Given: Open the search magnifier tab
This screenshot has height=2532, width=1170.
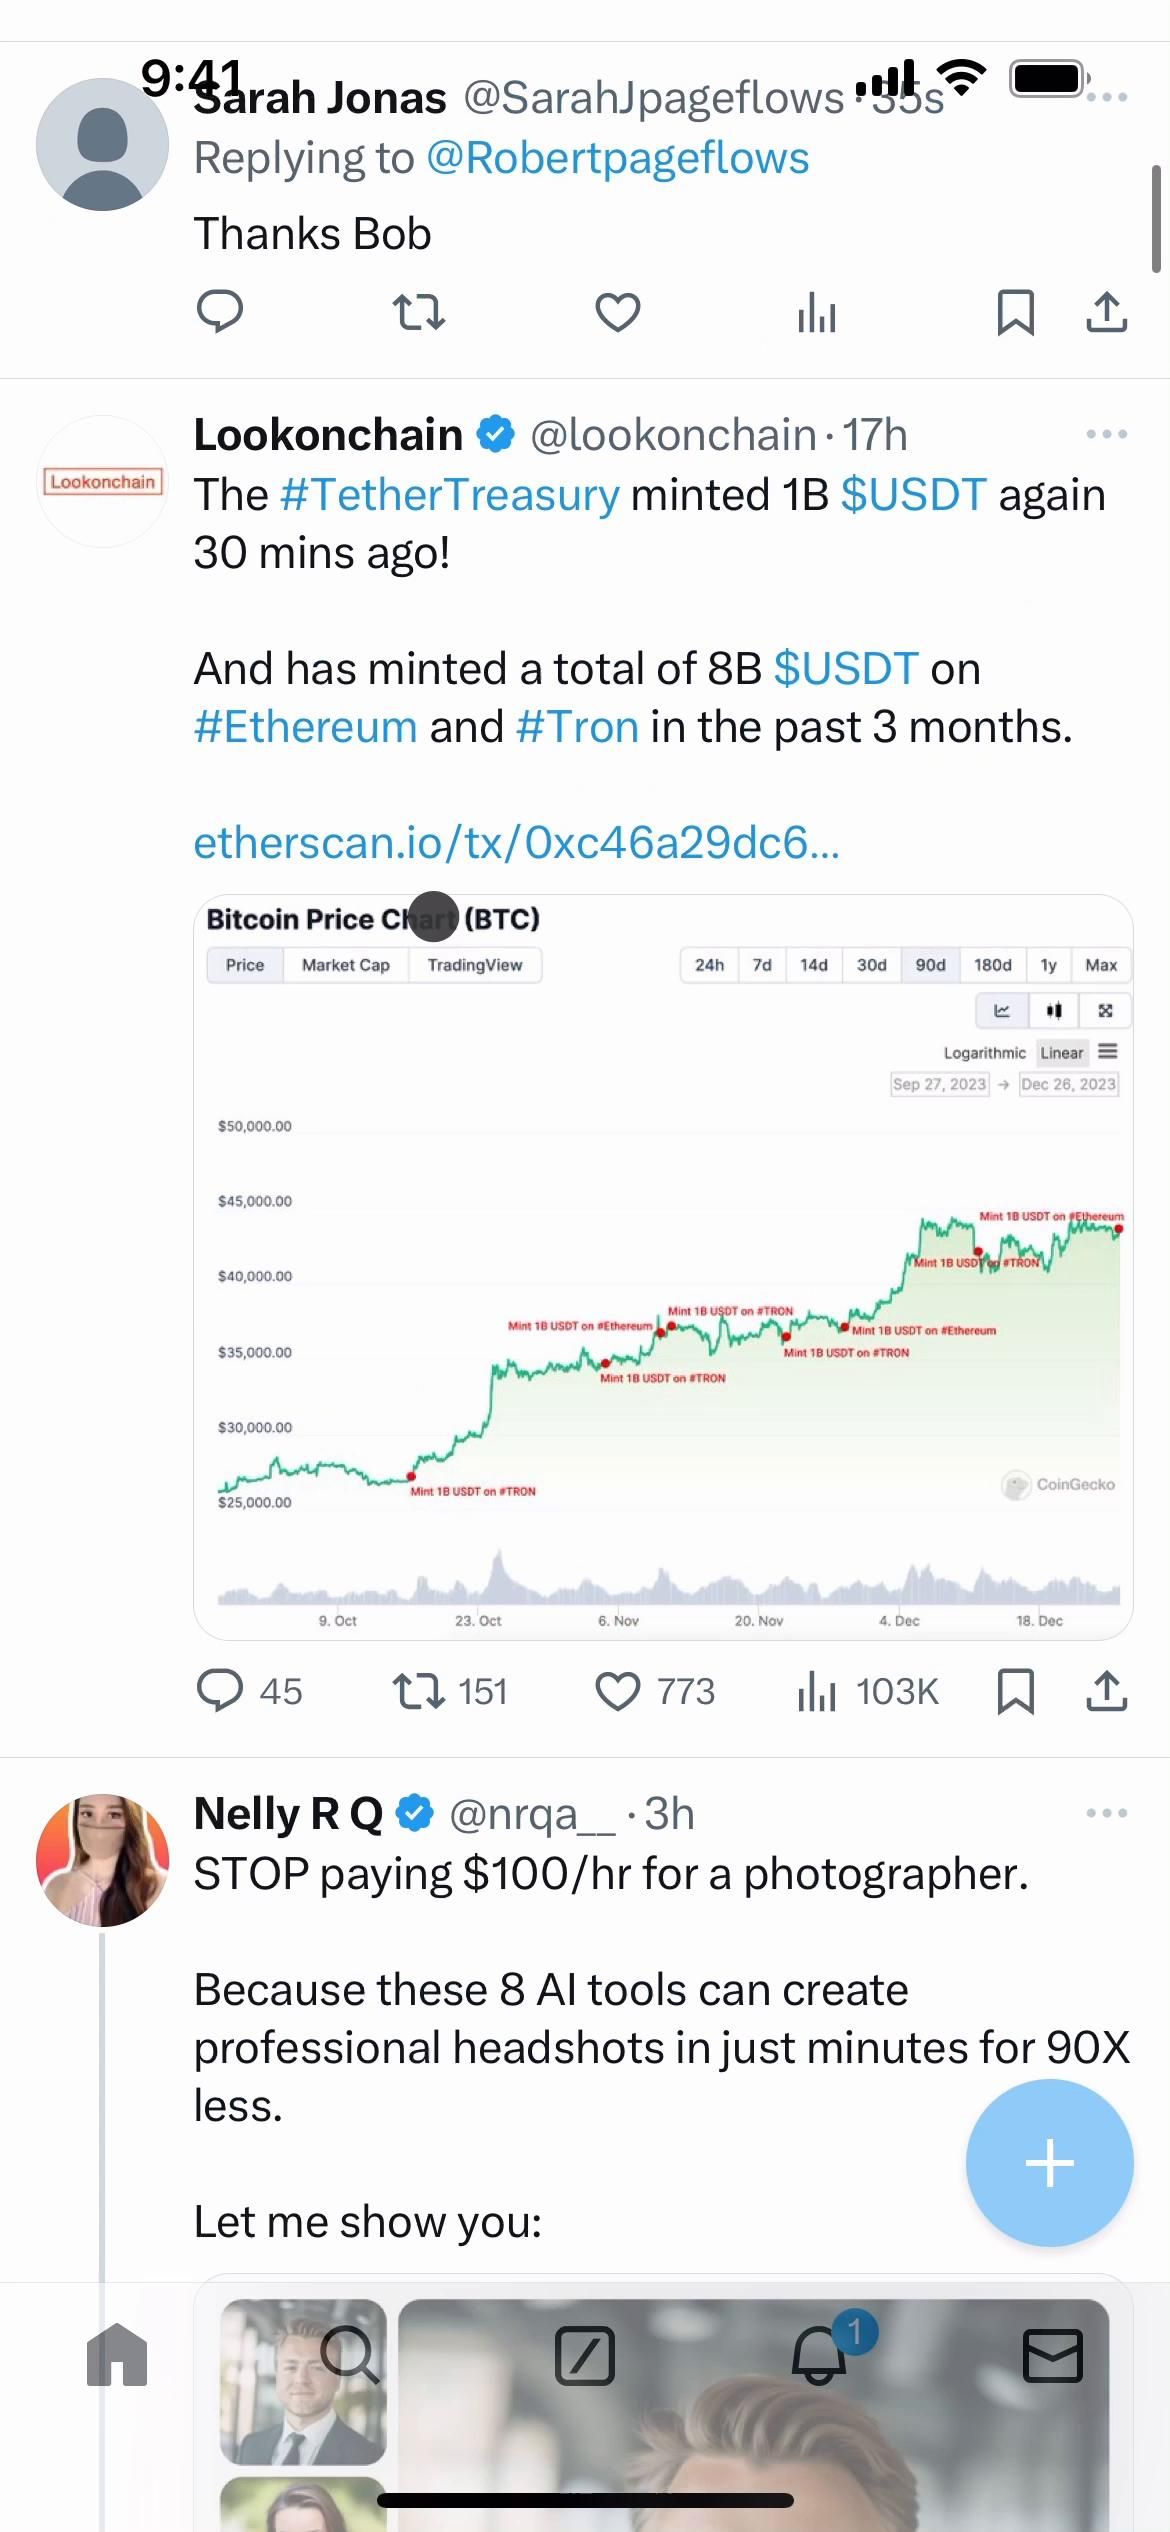Looking at the screenshot, I should pos(350,2355).
